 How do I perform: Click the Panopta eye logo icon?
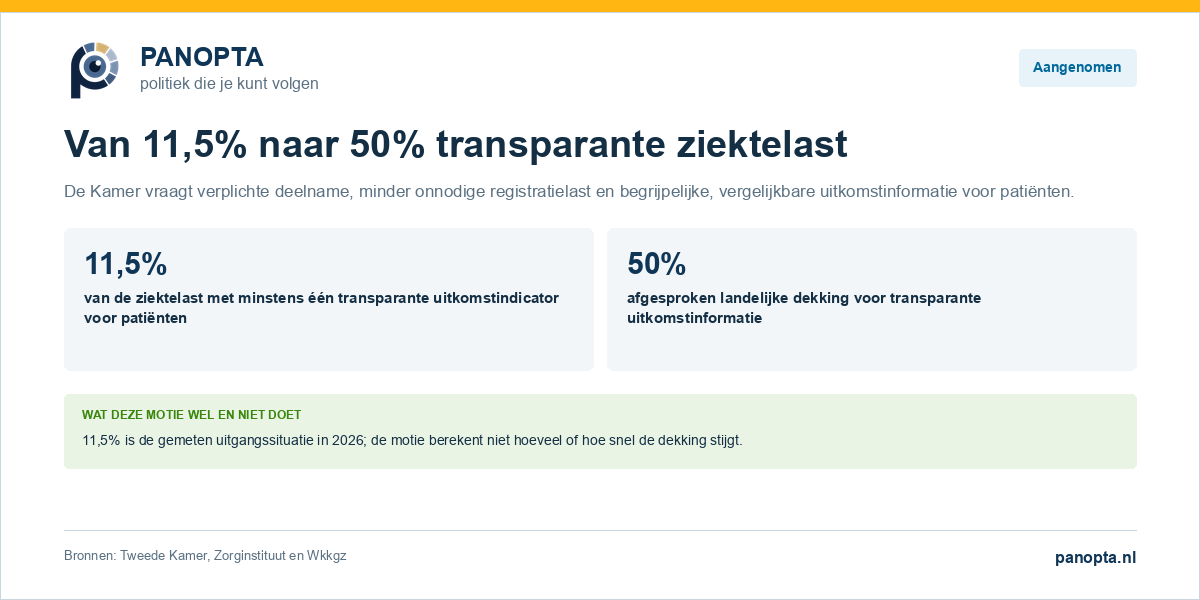pos(94,70)
